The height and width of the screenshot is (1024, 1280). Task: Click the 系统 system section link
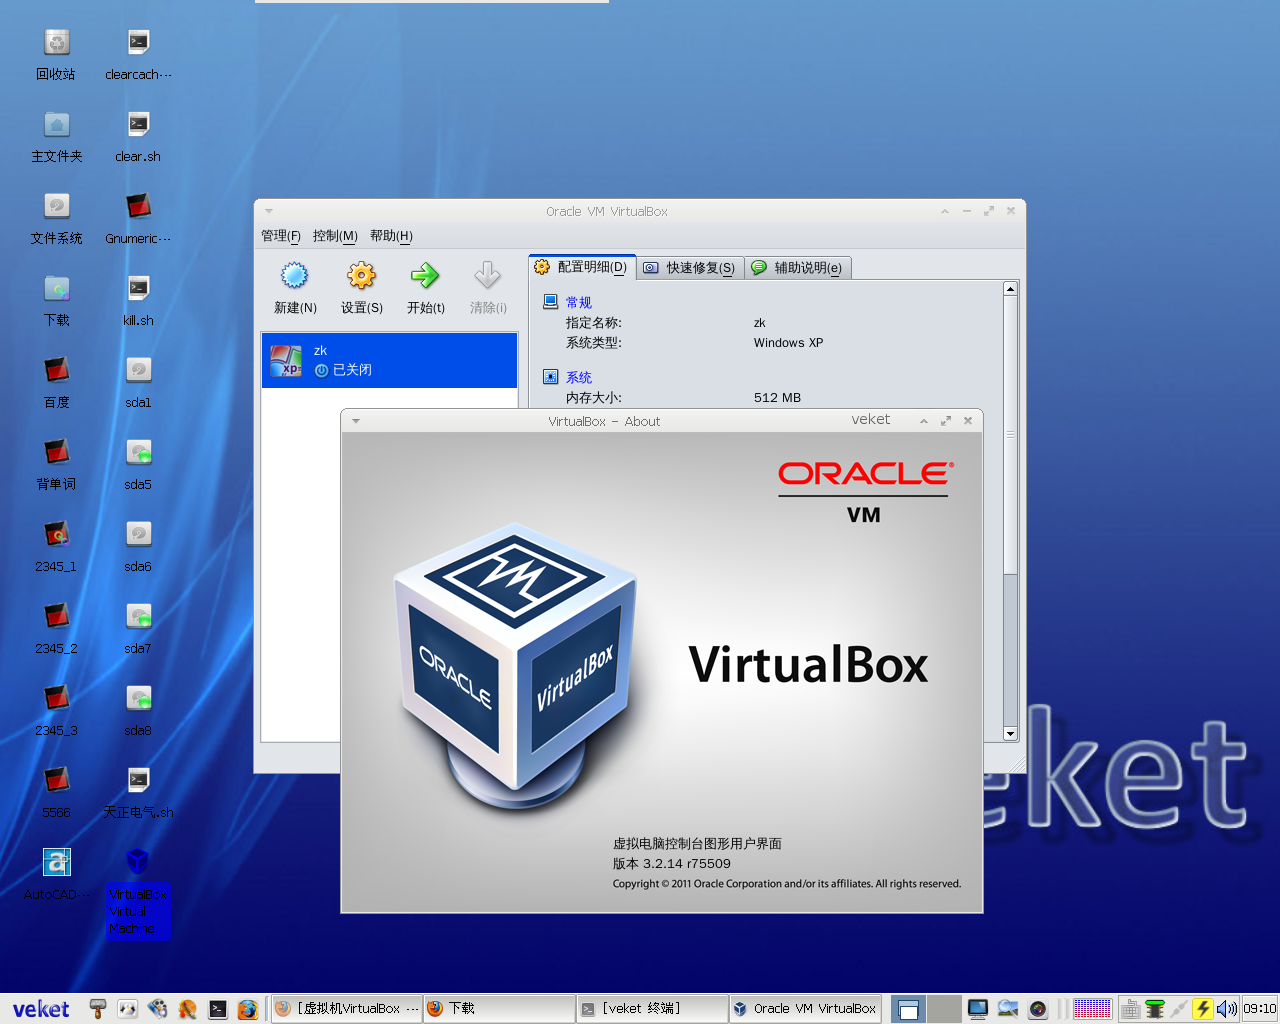[x=579, y=377]
